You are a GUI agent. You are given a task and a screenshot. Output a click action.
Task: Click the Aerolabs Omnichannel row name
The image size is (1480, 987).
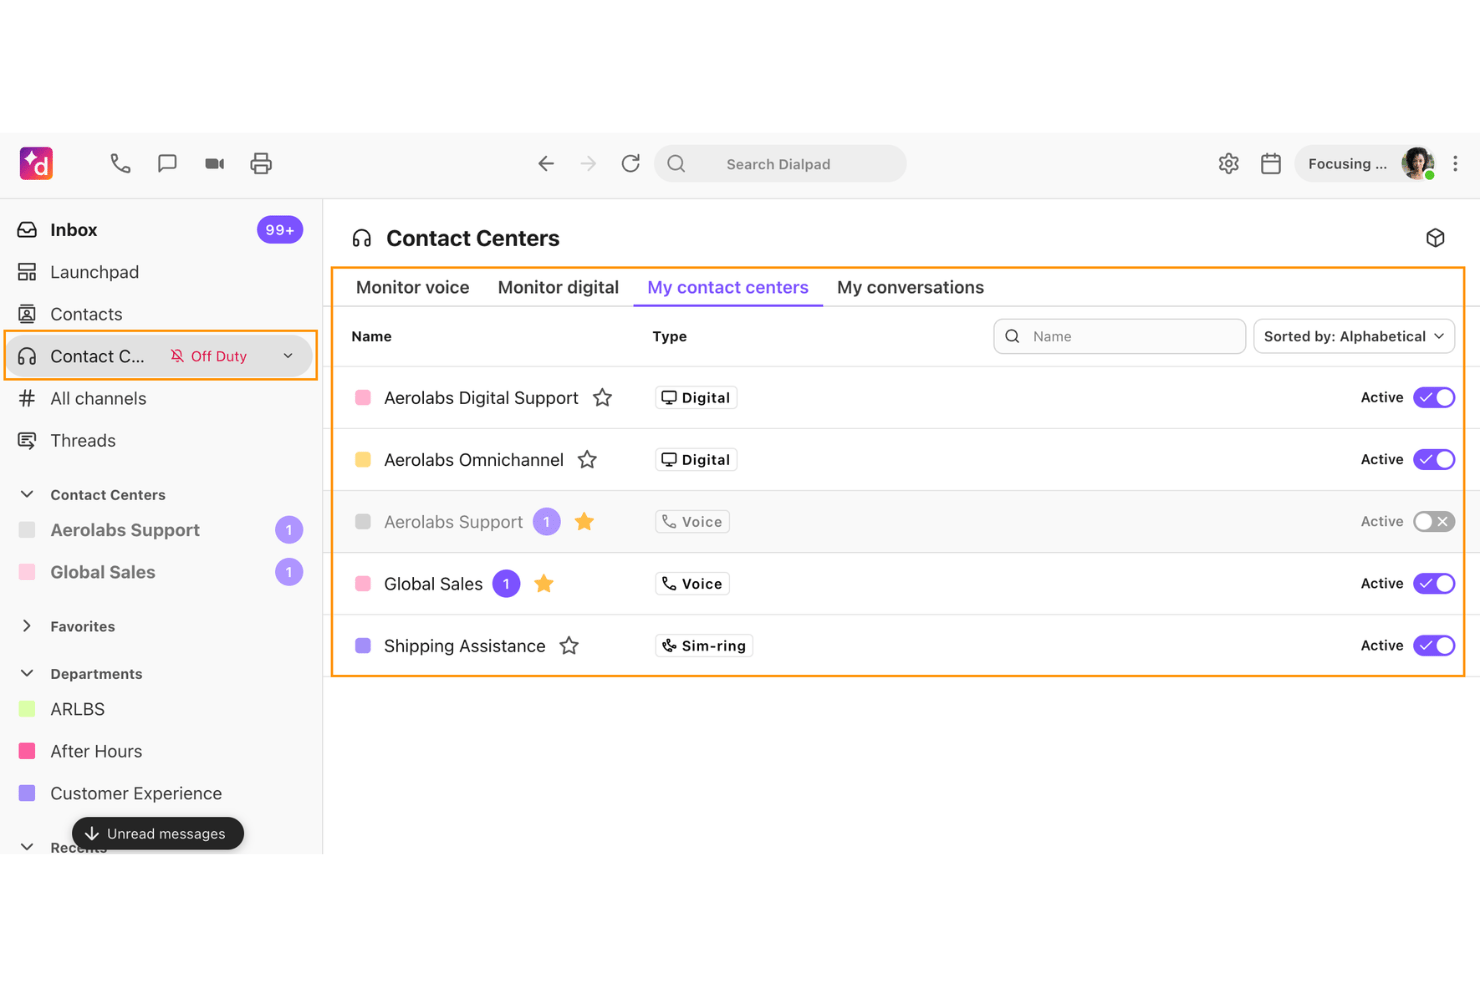[x=474, y=460]
